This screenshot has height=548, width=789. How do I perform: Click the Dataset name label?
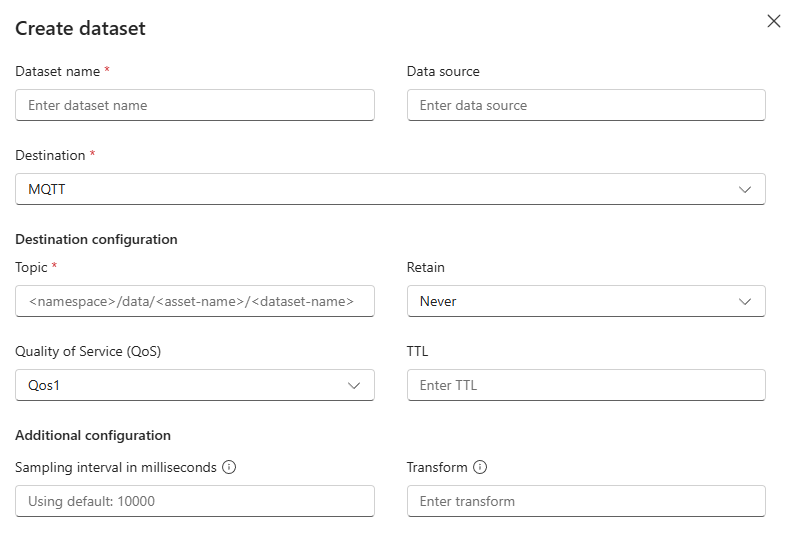57,71
